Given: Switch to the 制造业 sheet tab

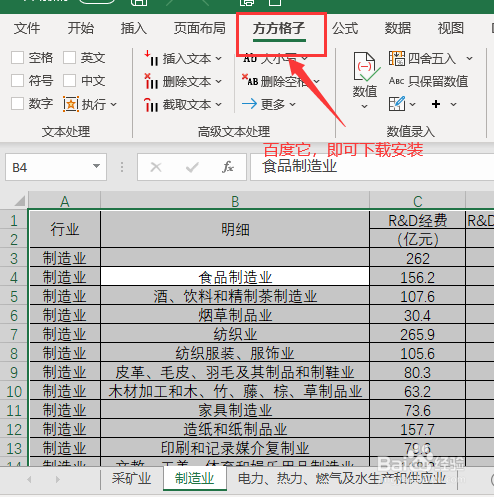Looking at the screenshot, I should click(195, 479).
